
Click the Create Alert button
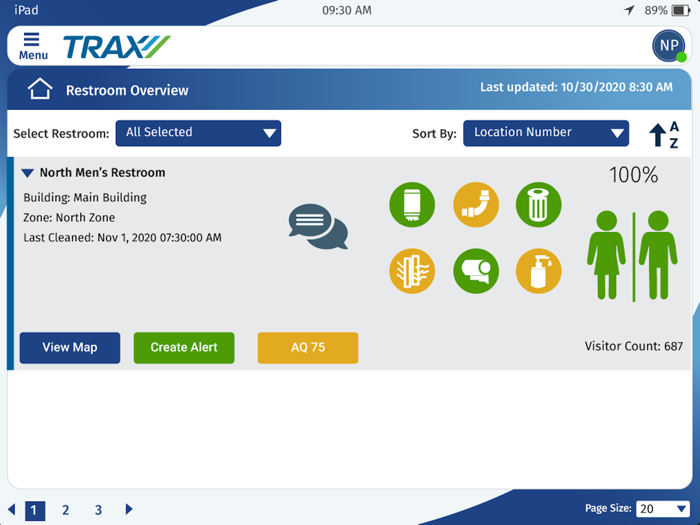(184, 347)
